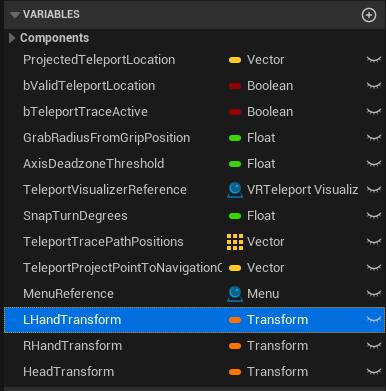Click the orange Transform pill for HeadTransform
The image size is (386, 391).
point(235,372)
